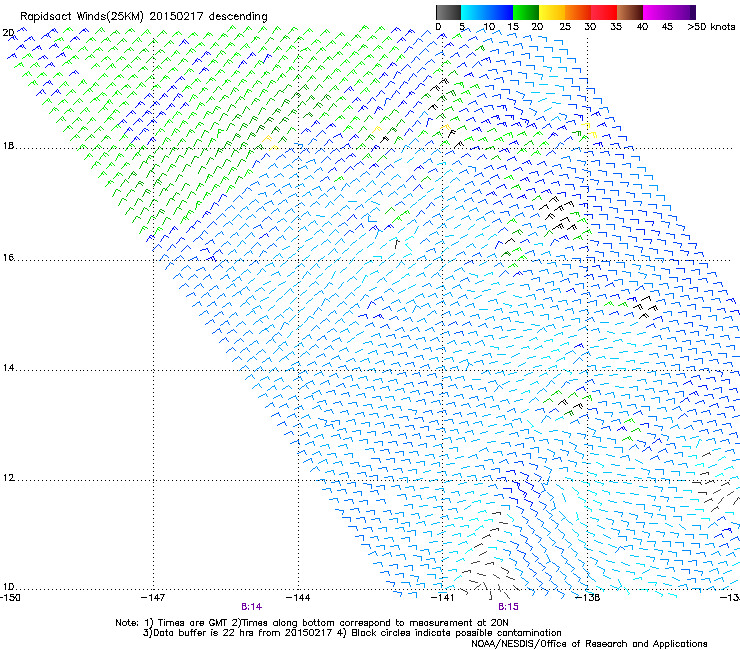The height and width of the screenshot is (650, 740).
Task: Click the dark purple 45-50 legend swatch
Action: pos(682,12)
